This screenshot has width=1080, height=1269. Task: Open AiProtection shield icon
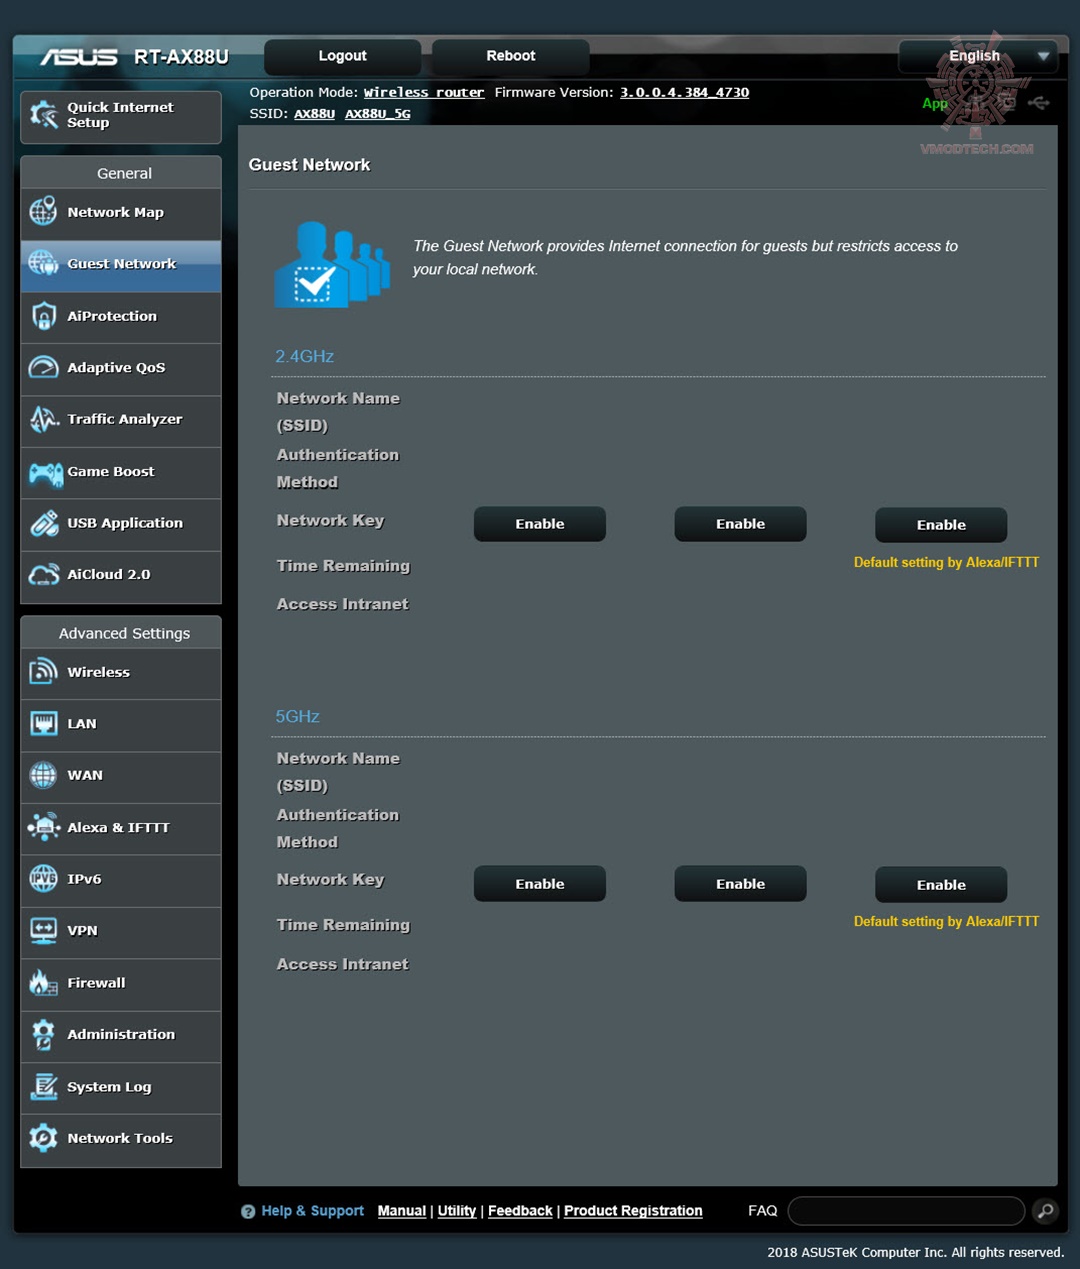pos(43,315)
